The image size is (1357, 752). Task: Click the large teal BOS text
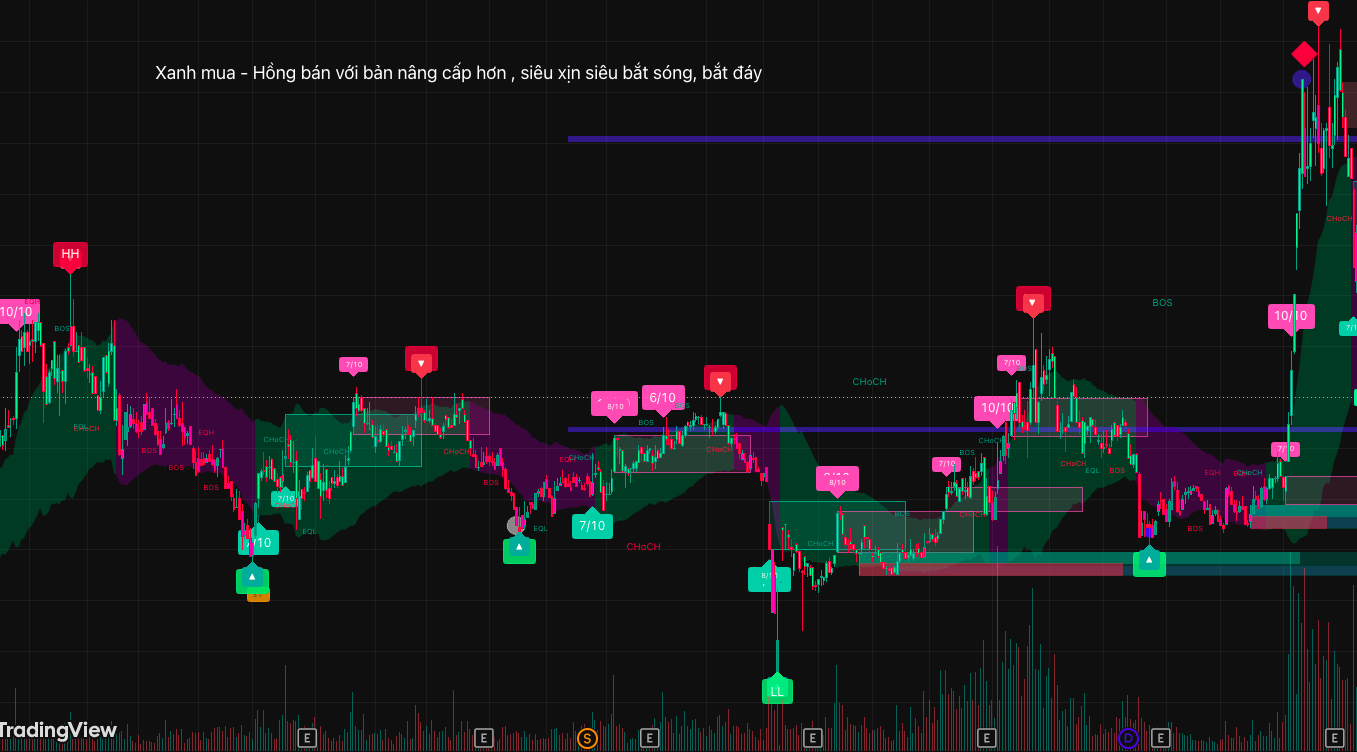point(1162,302)
